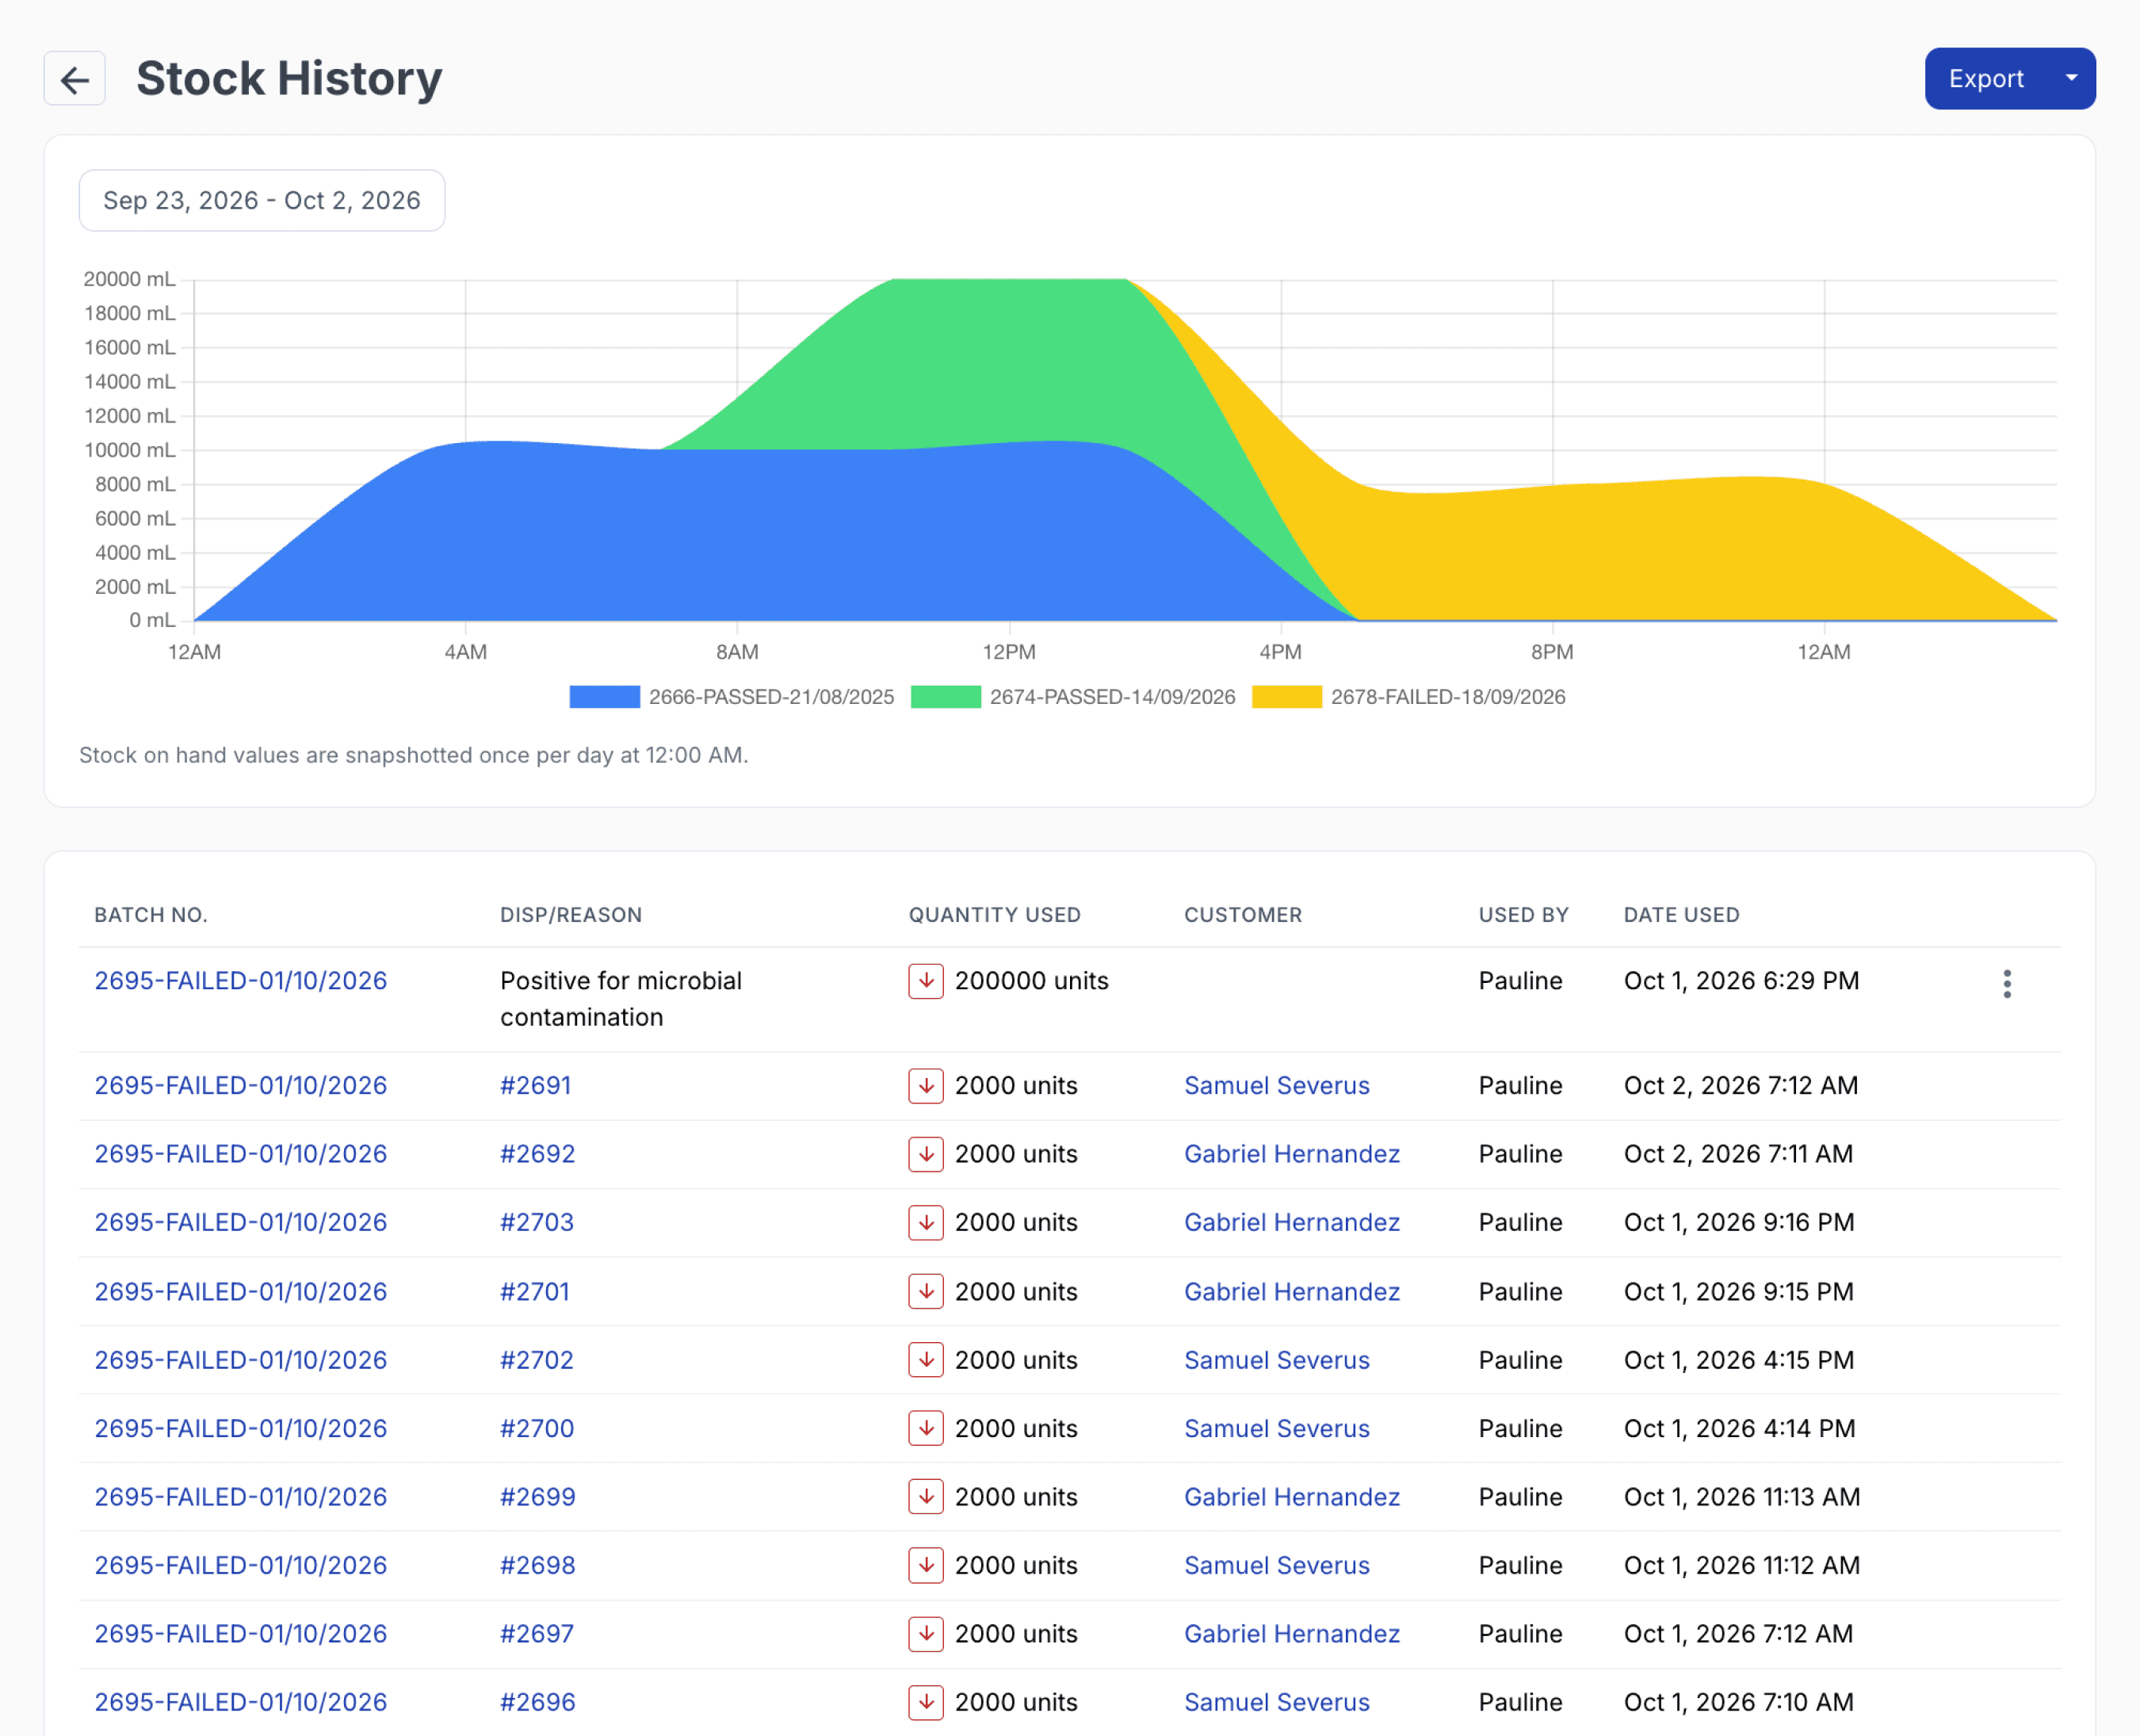
Task: Select the 'Oct 1, 2026 6:29 PM' date cell
Action: [1742, 981]
